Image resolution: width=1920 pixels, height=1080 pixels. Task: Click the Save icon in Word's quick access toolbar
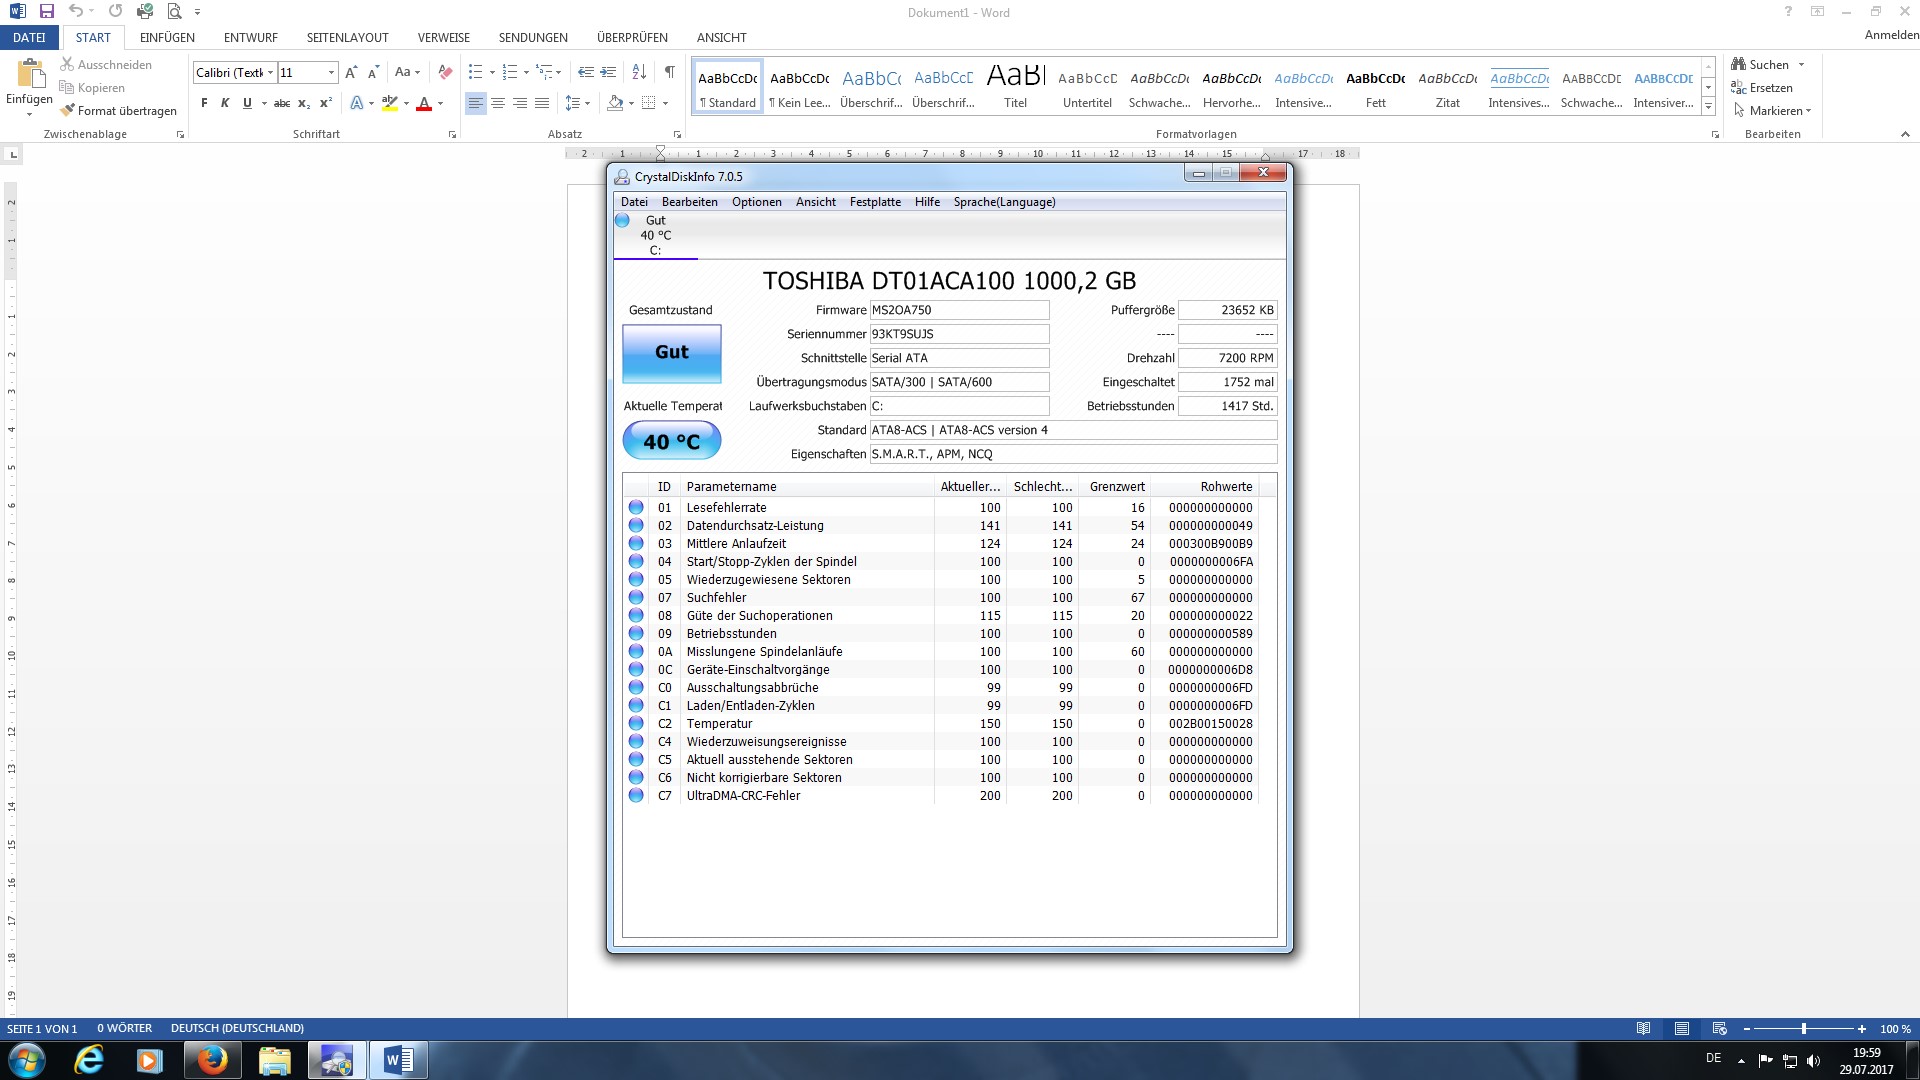[46, 12]
